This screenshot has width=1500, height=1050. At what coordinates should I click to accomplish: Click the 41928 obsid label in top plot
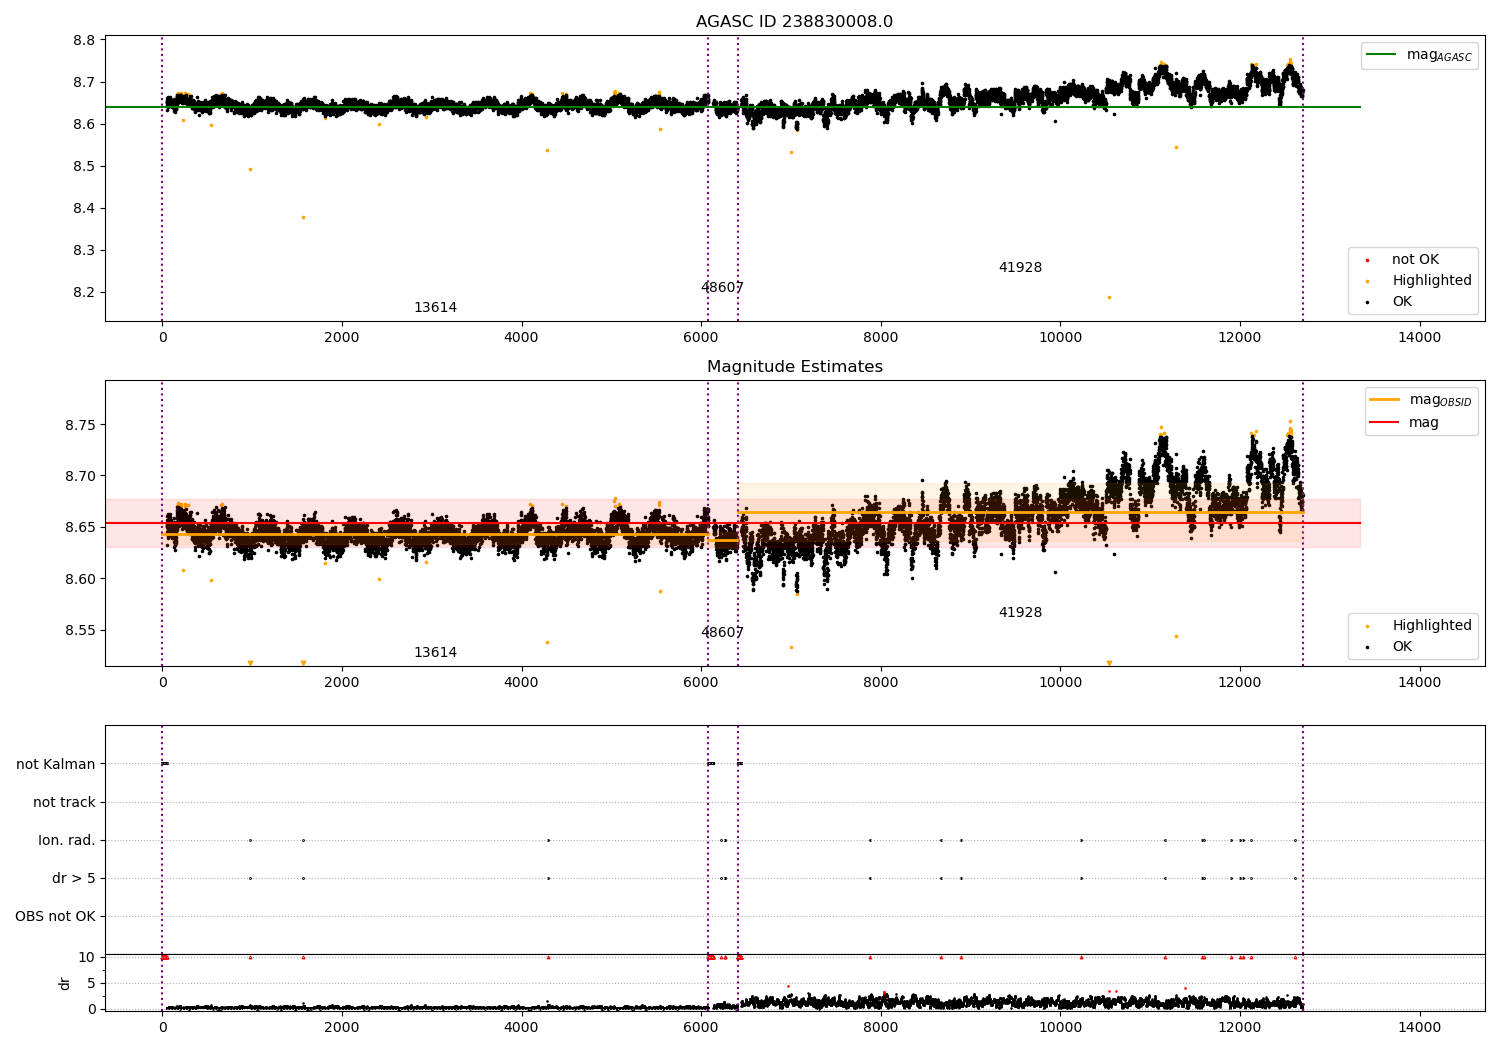1020,268
